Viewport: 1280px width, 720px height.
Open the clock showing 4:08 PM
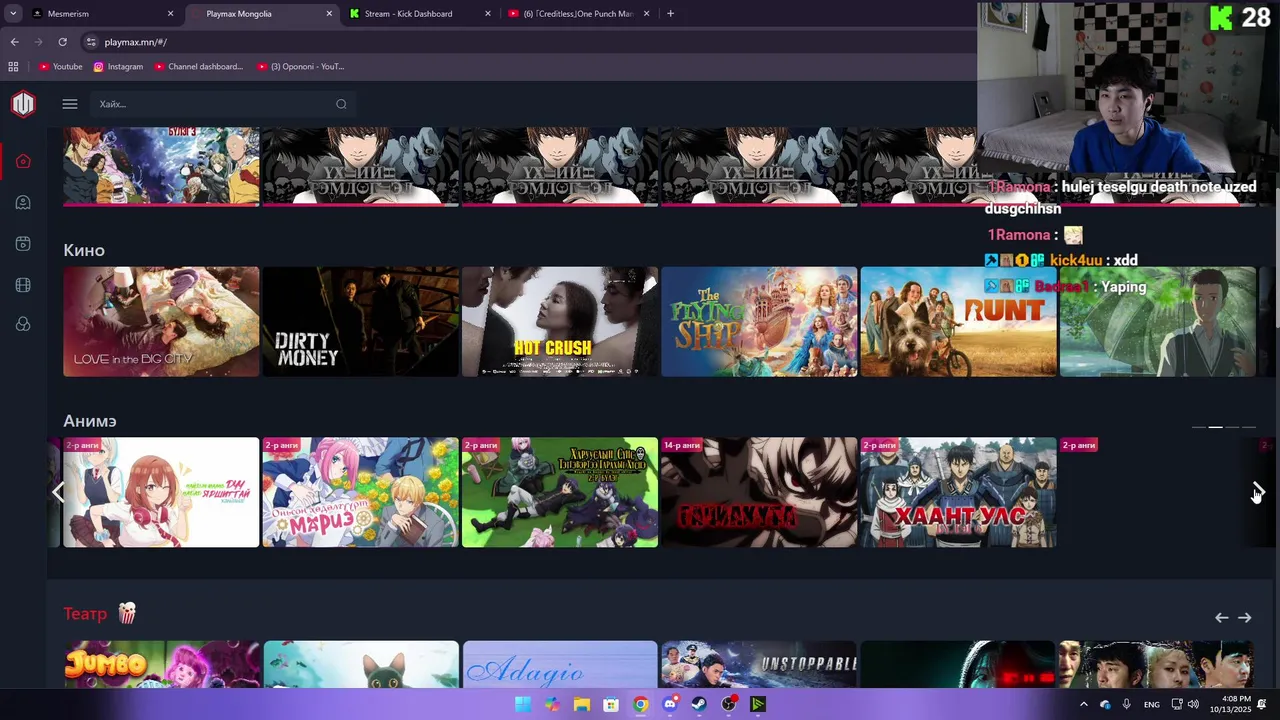[1229, 704]
